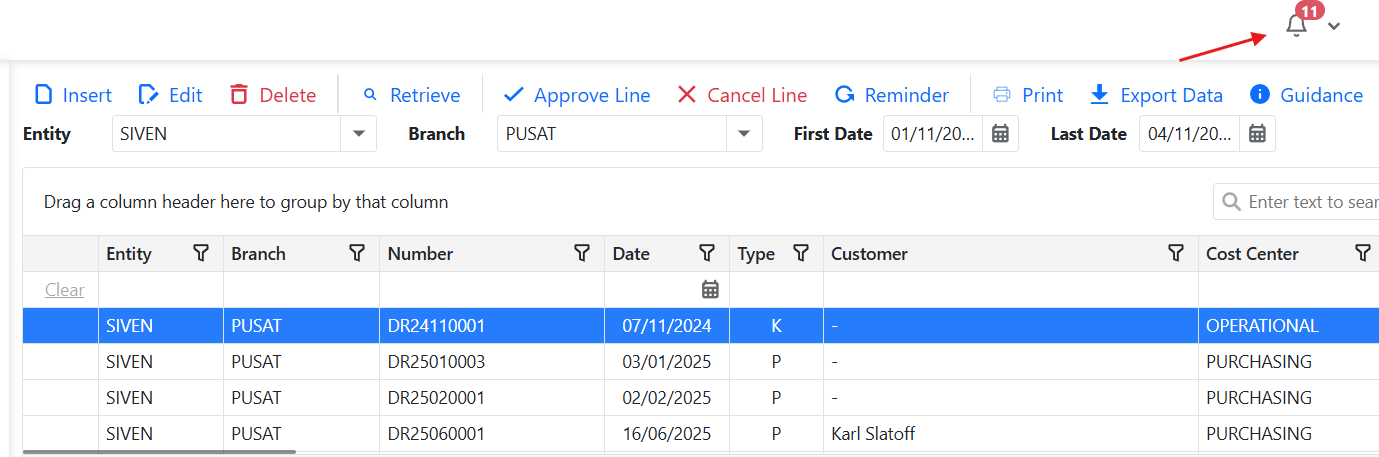Select row DR25010003
1379x457 pixels.
point(701,362)
